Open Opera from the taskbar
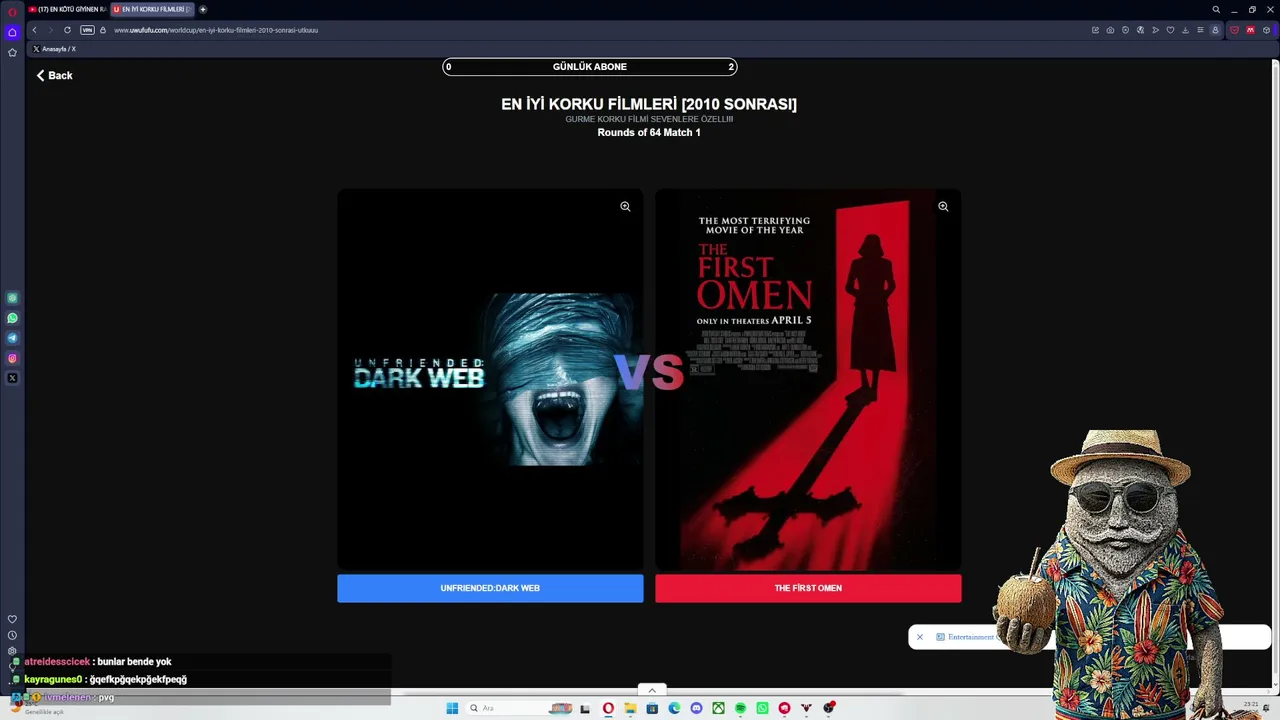This screenshot has width=1280, height=720. click(x=608, y=708)
